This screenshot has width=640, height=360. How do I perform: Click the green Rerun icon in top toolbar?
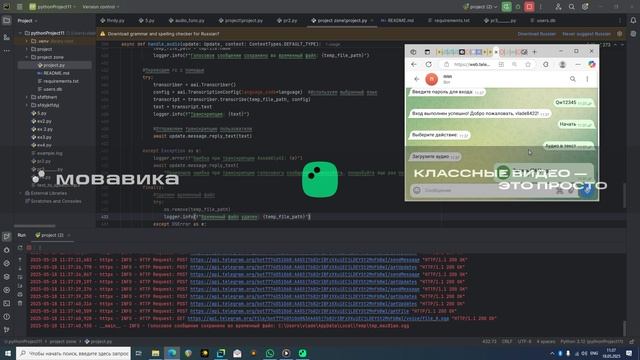coord(506,7)
